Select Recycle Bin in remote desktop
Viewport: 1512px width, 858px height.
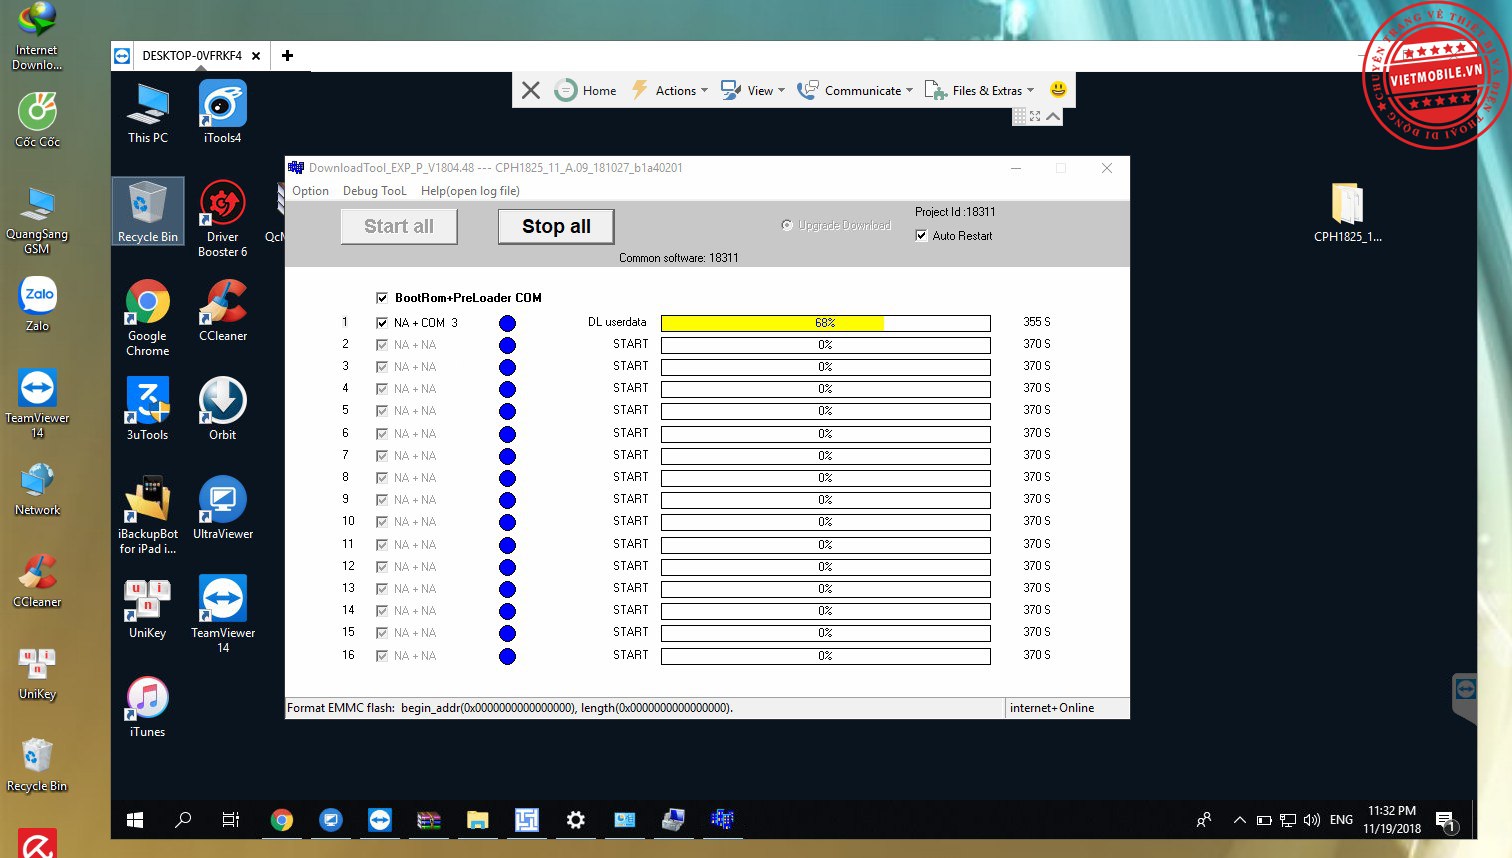coord(148,211)
